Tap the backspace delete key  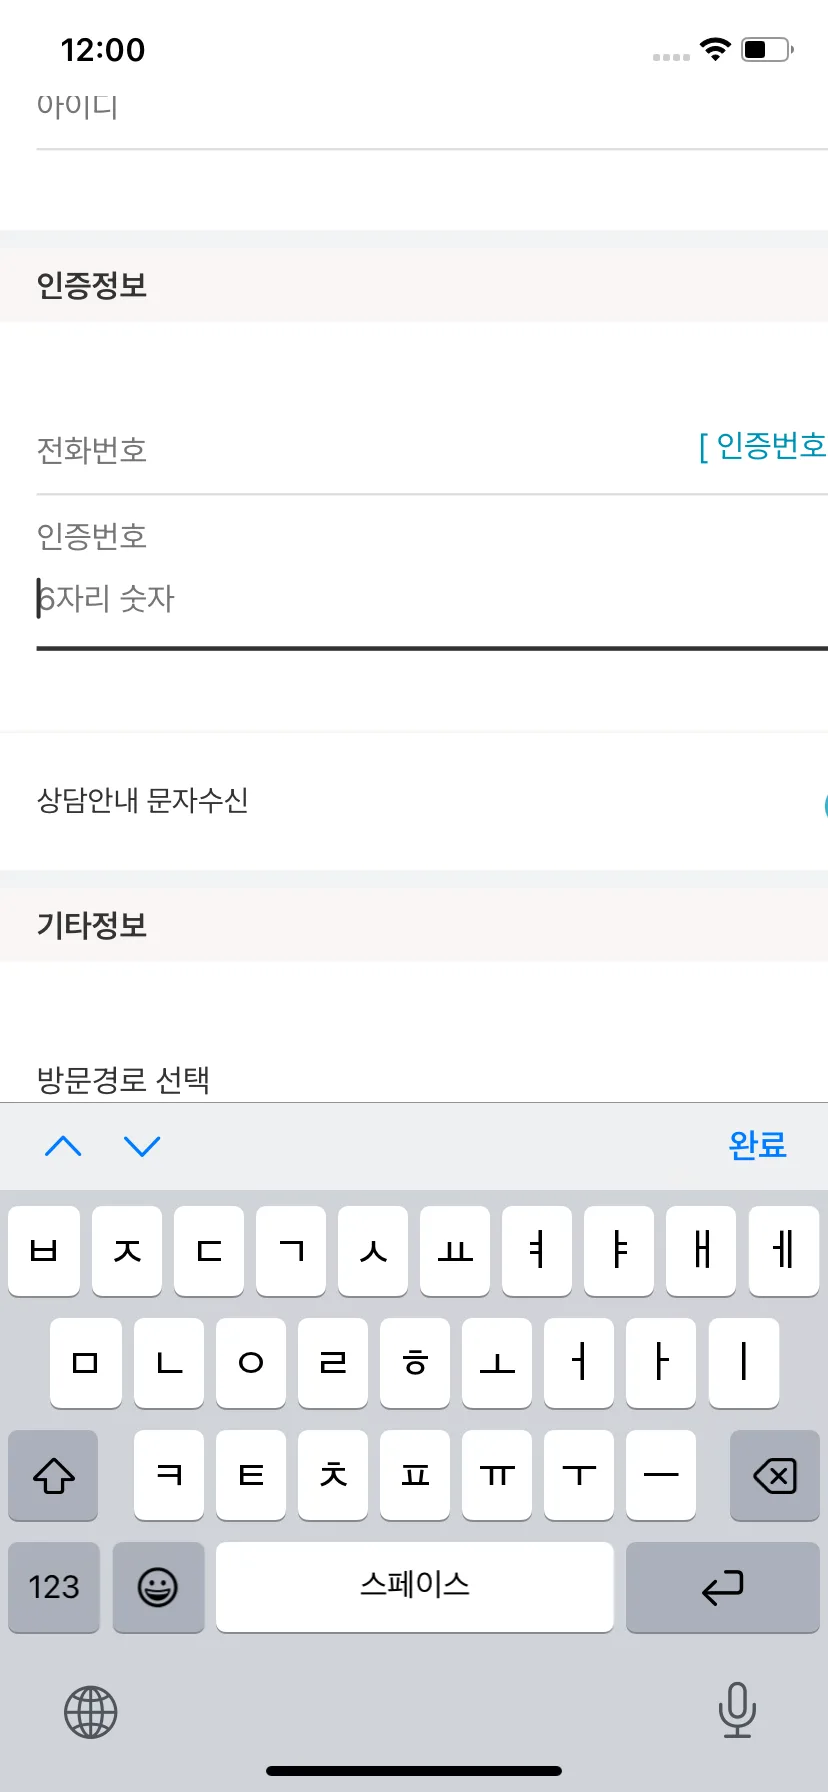(774, 1475)
